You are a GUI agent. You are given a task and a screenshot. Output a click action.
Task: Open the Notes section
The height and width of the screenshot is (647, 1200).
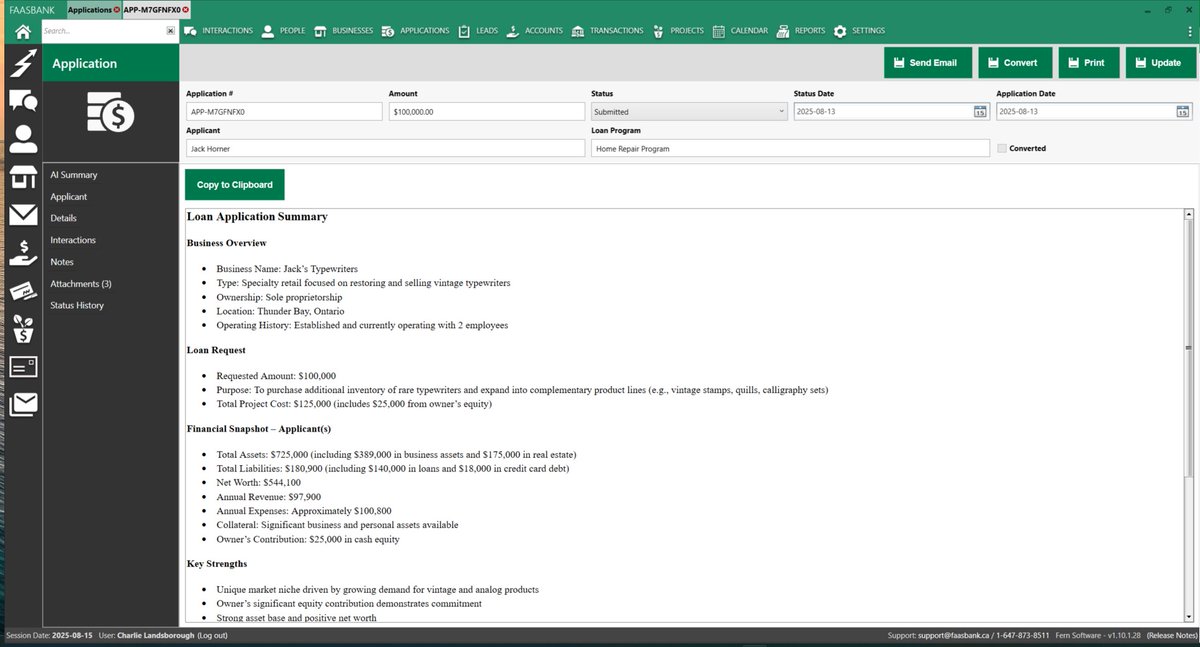click(x=62, y=262)
